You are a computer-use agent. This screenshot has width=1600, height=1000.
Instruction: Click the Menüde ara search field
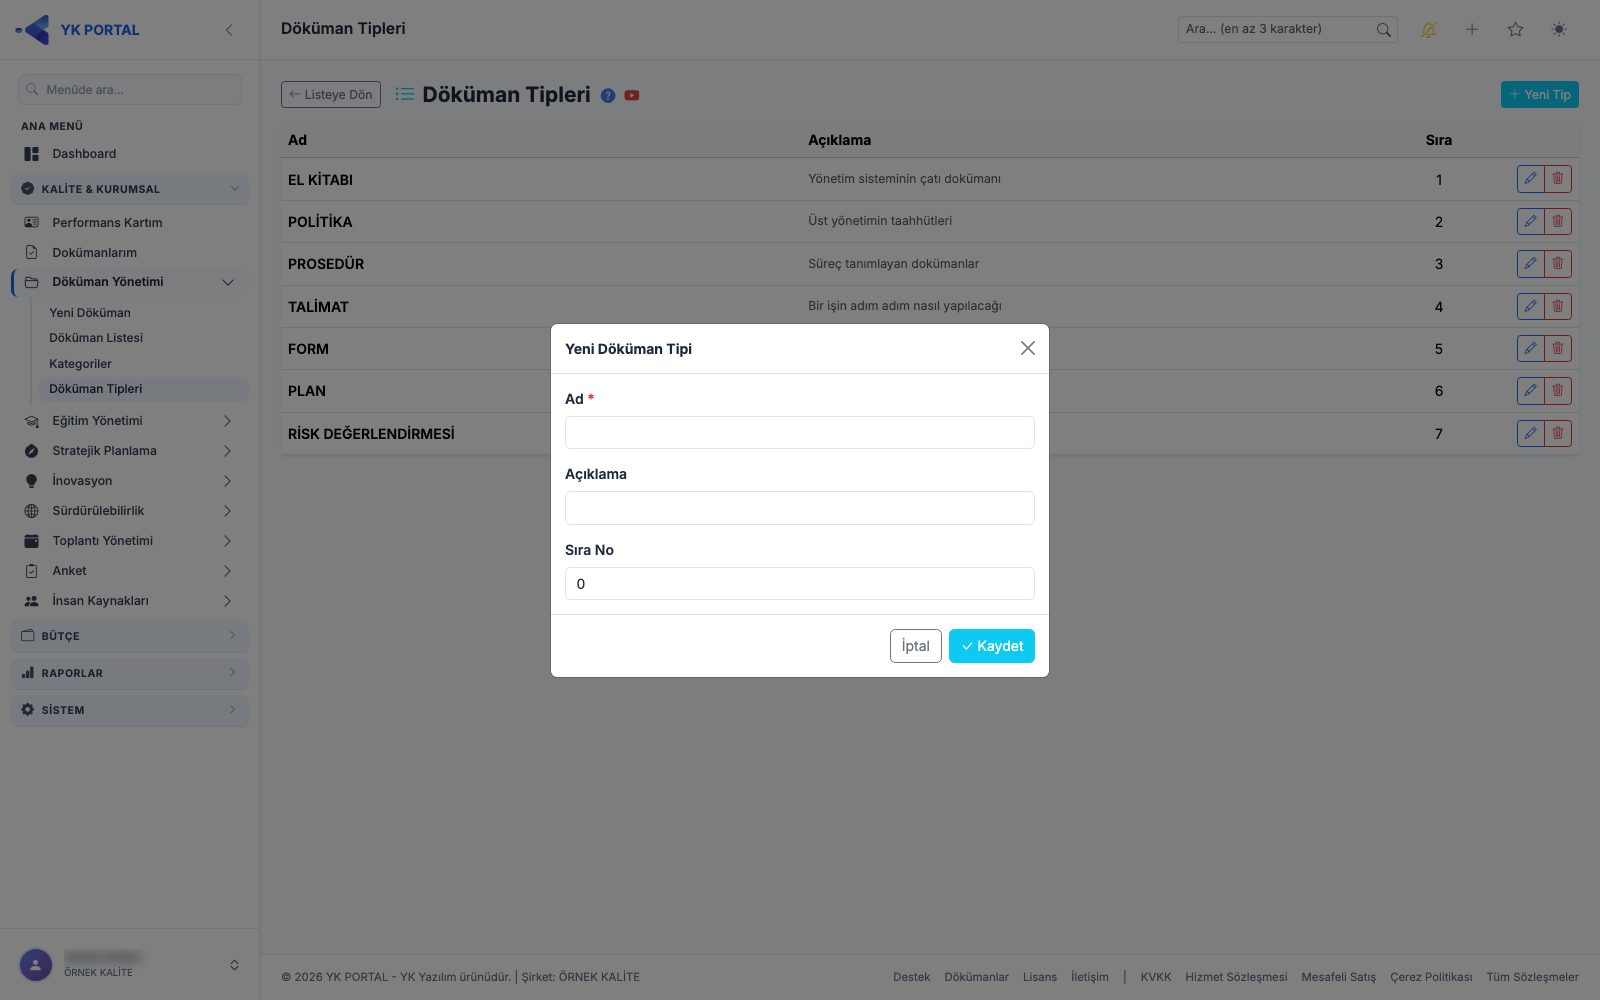pos(130,89)
